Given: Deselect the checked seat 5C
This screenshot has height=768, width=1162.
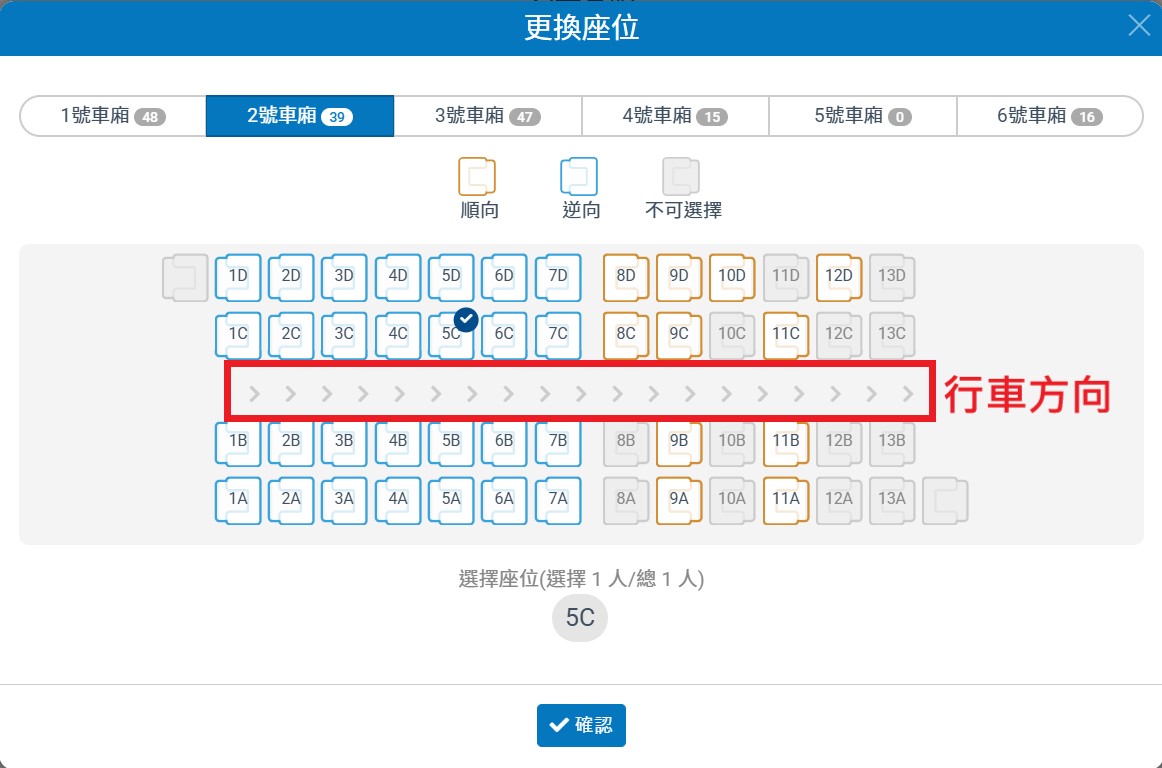Looking at the screenshot, I should [x=451, y=335].
